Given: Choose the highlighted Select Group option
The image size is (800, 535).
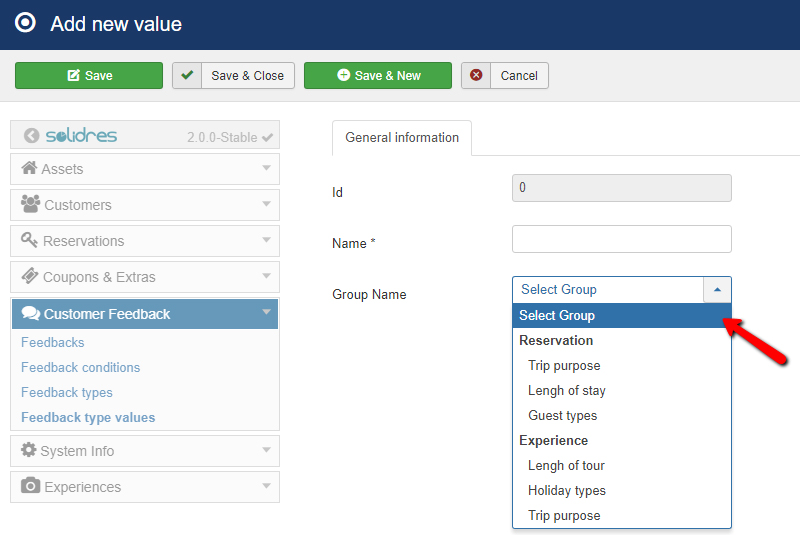Looking at the screenshot, I should pos(621,316).
